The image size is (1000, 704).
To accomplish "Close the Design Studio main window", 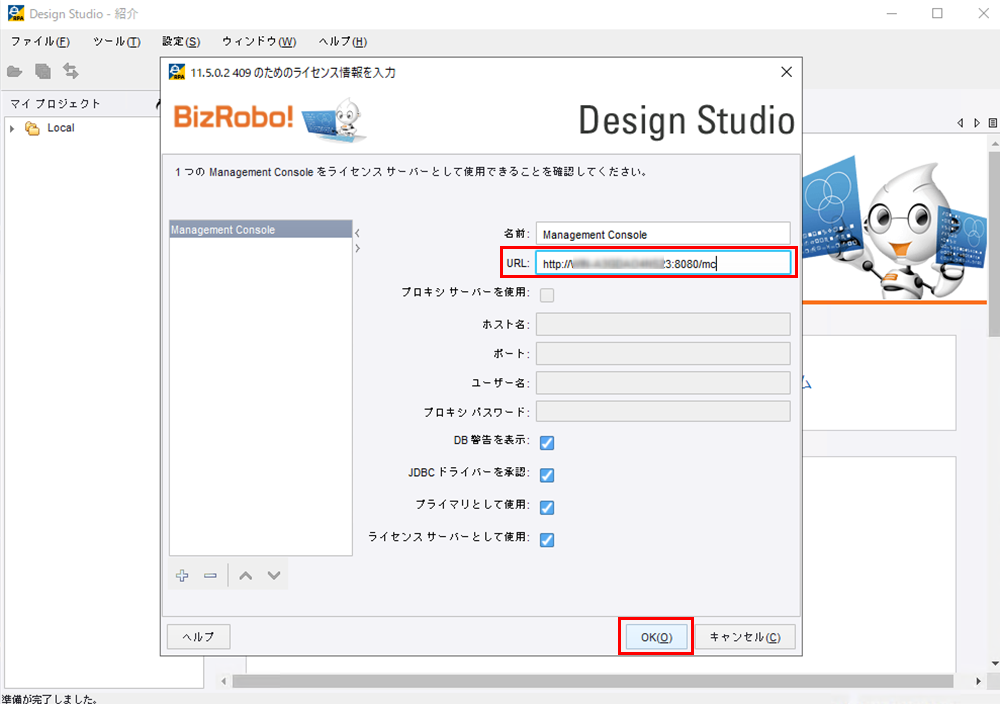I will (x=983, y=13).
